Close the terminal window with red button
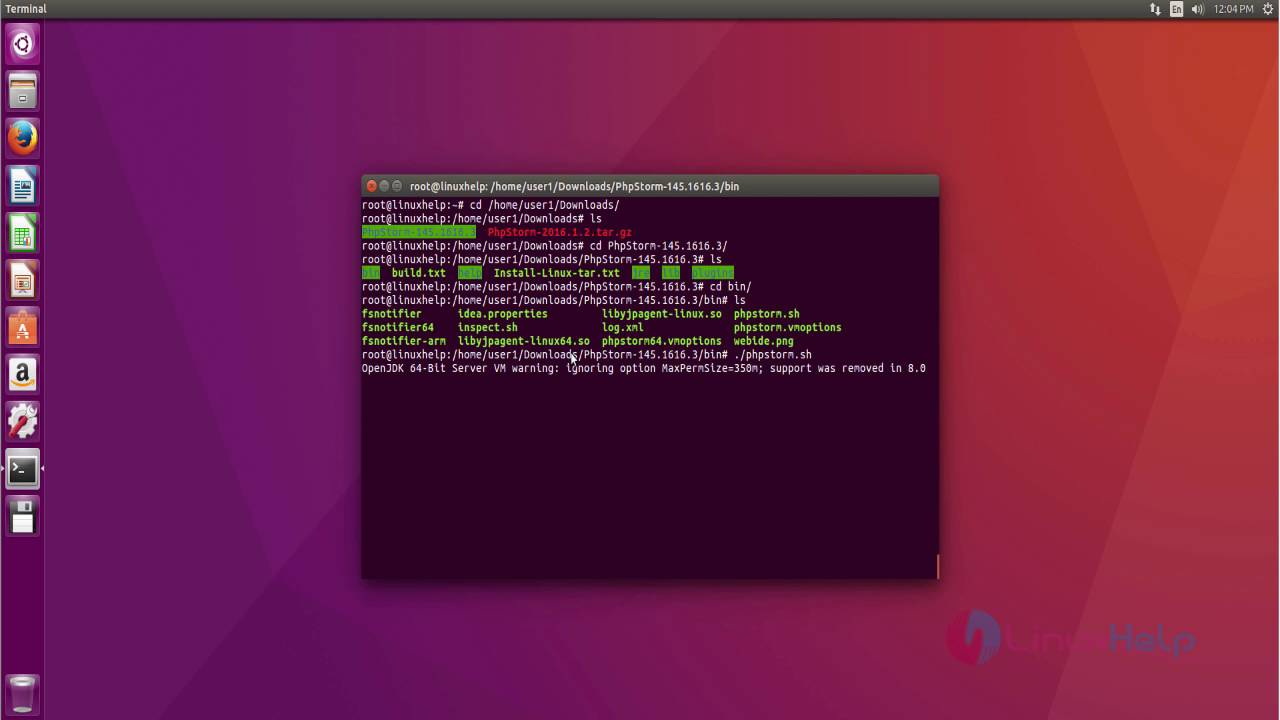The image size is (1280, 720). [x=371, y=186]
